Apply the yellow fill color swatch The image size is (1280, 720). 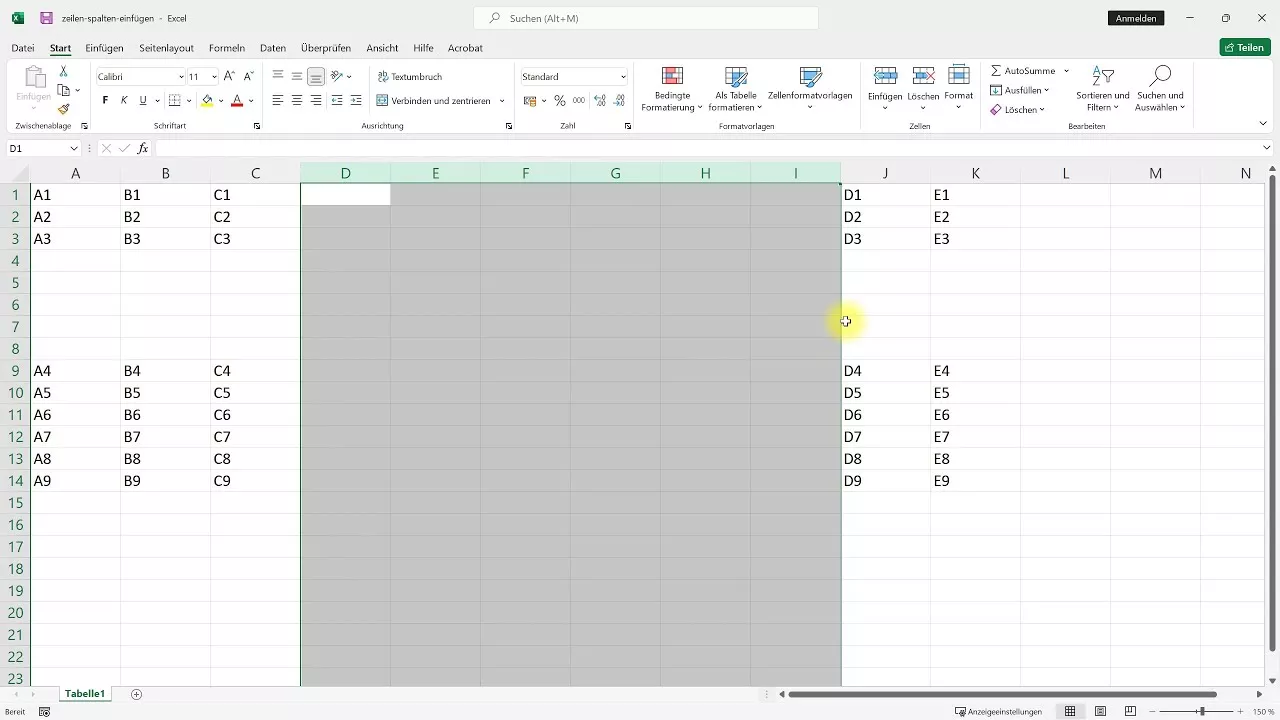(x=207, y=100)
